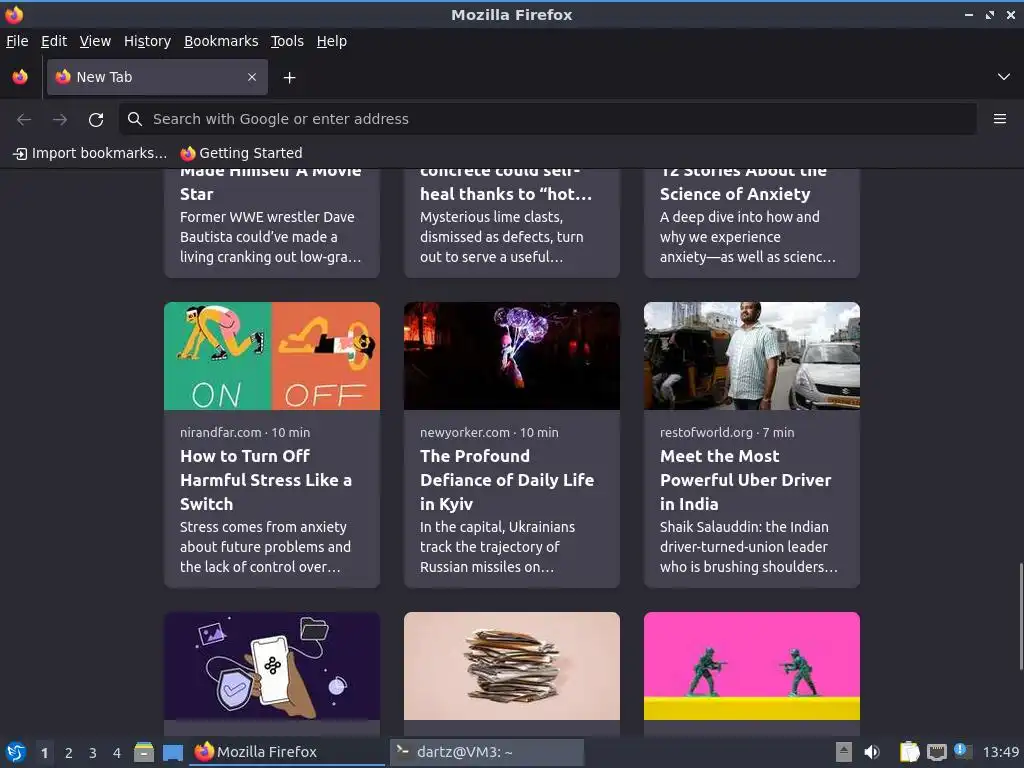
Task: Open the History menu
Action: 147,41
